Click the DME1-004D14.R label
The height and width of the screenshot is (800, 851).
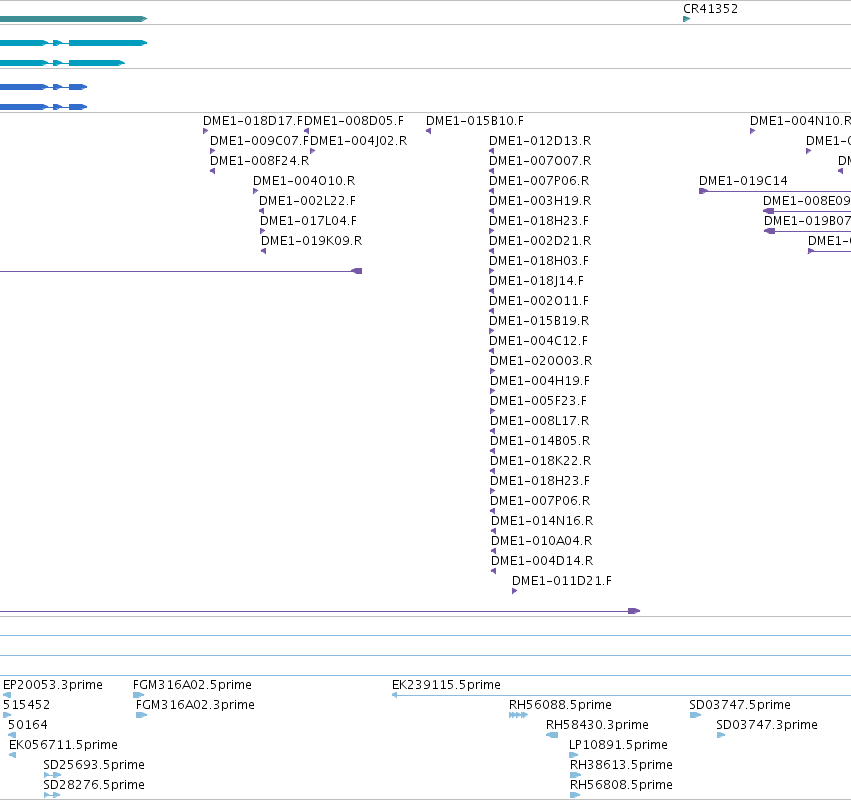point(542,561)
